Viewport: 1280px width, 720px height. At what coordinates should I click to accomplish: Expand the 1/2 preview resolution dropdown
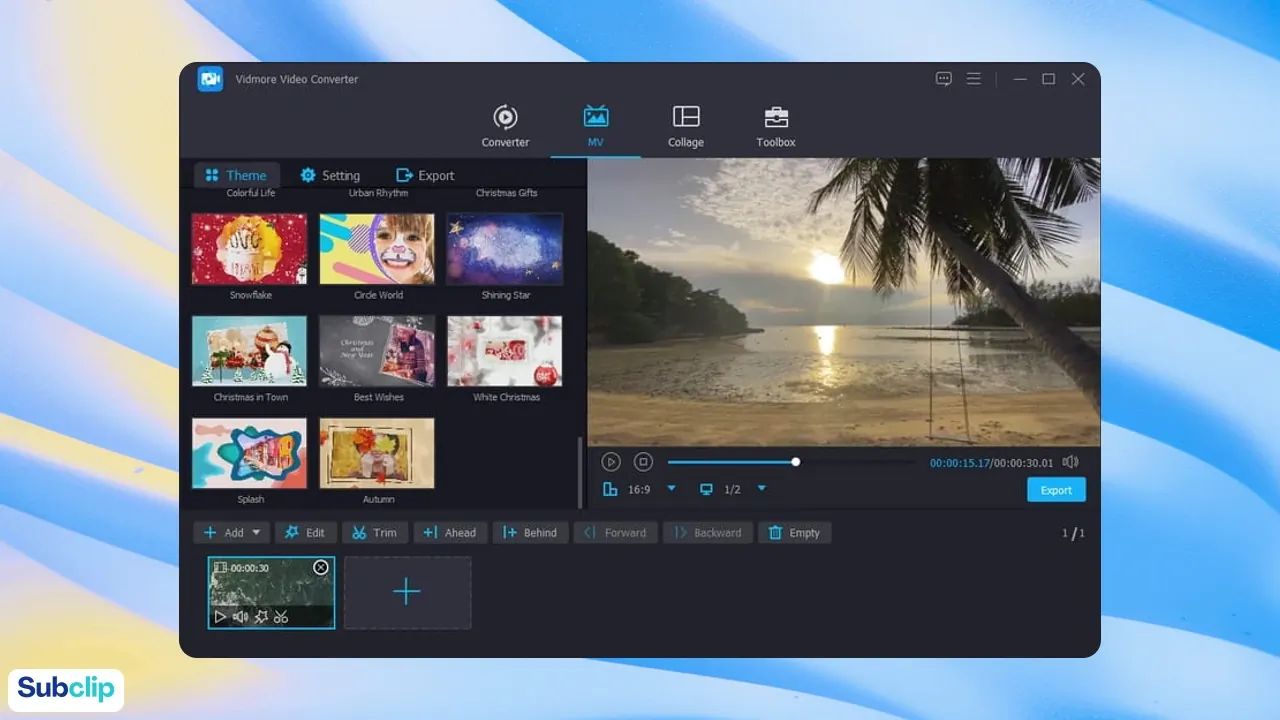pyautogui.click(x=761, y=489)
